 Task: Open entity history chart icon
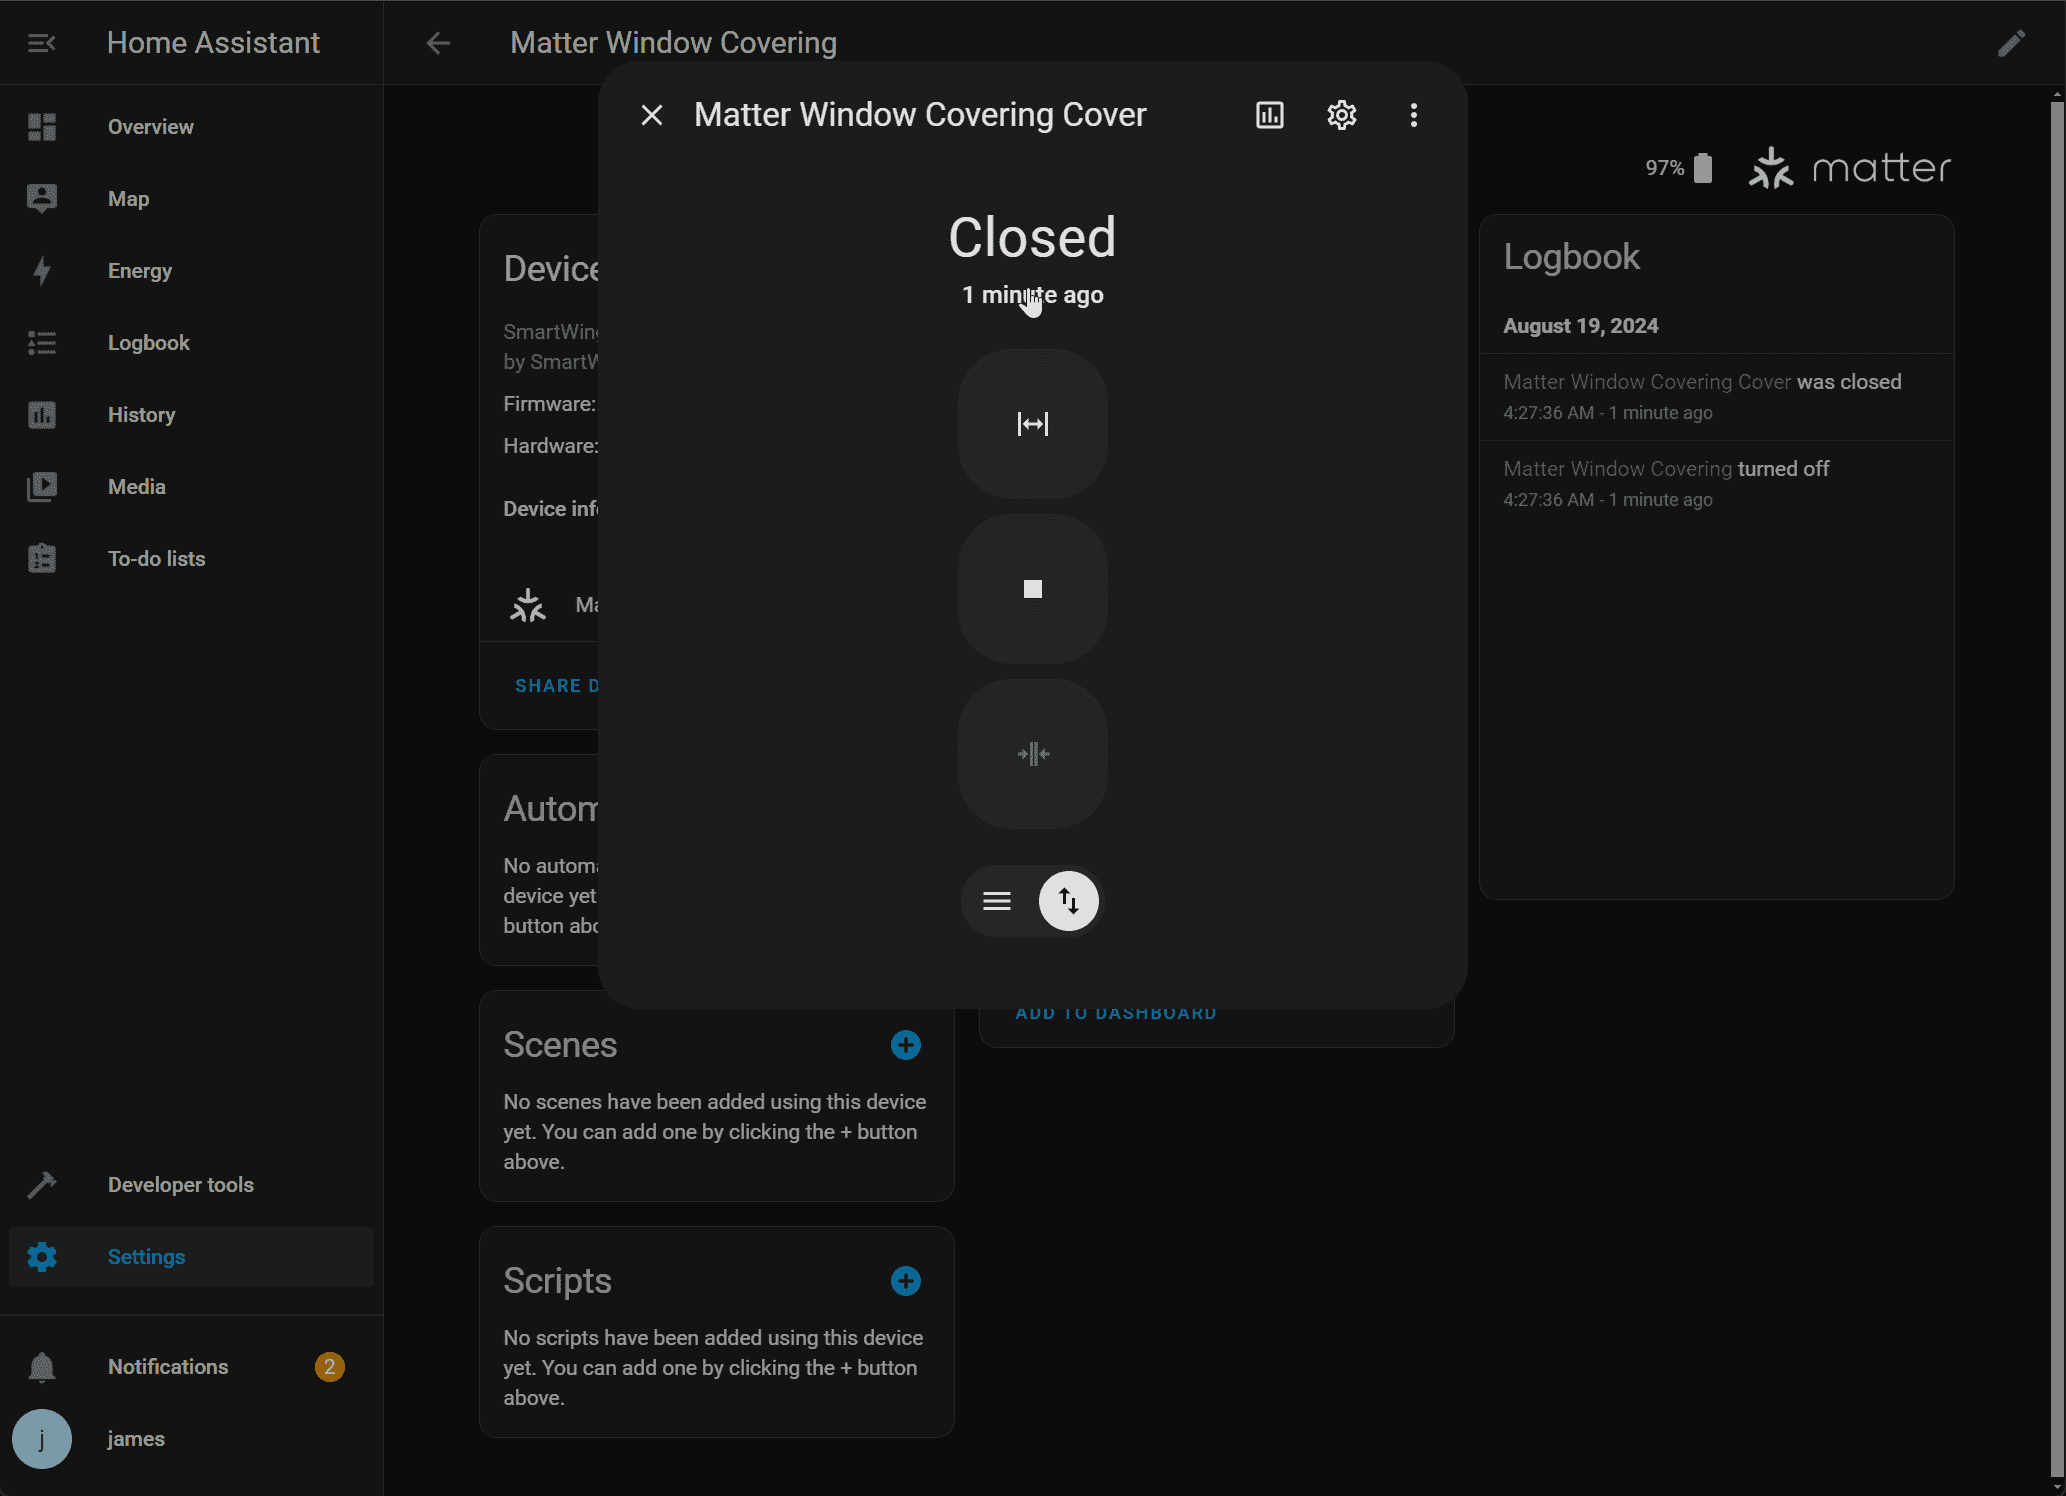[x=1269, y=115]
